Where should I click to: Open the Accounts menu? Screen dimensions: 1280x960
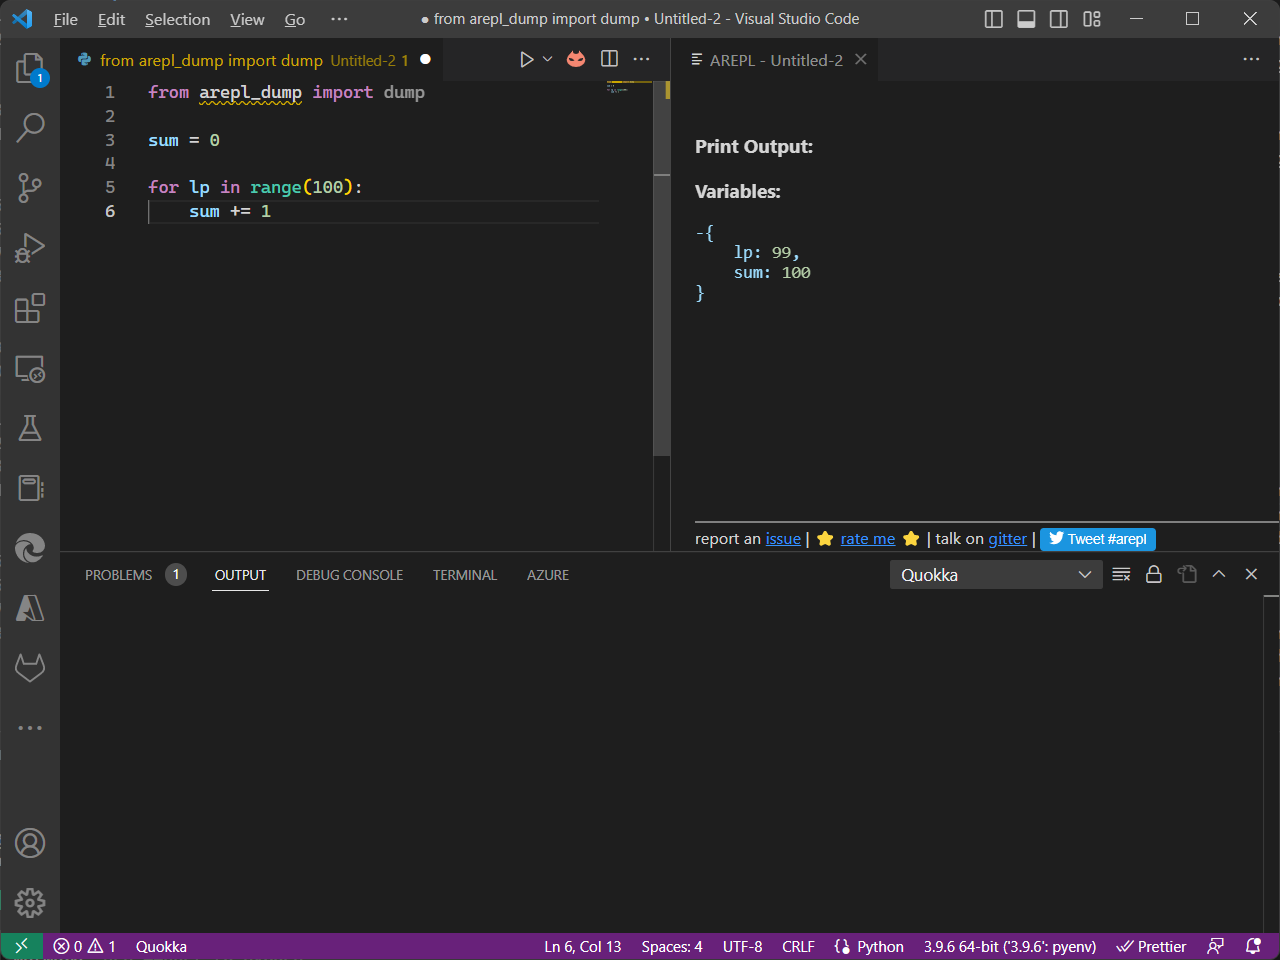tap(30, 843)
